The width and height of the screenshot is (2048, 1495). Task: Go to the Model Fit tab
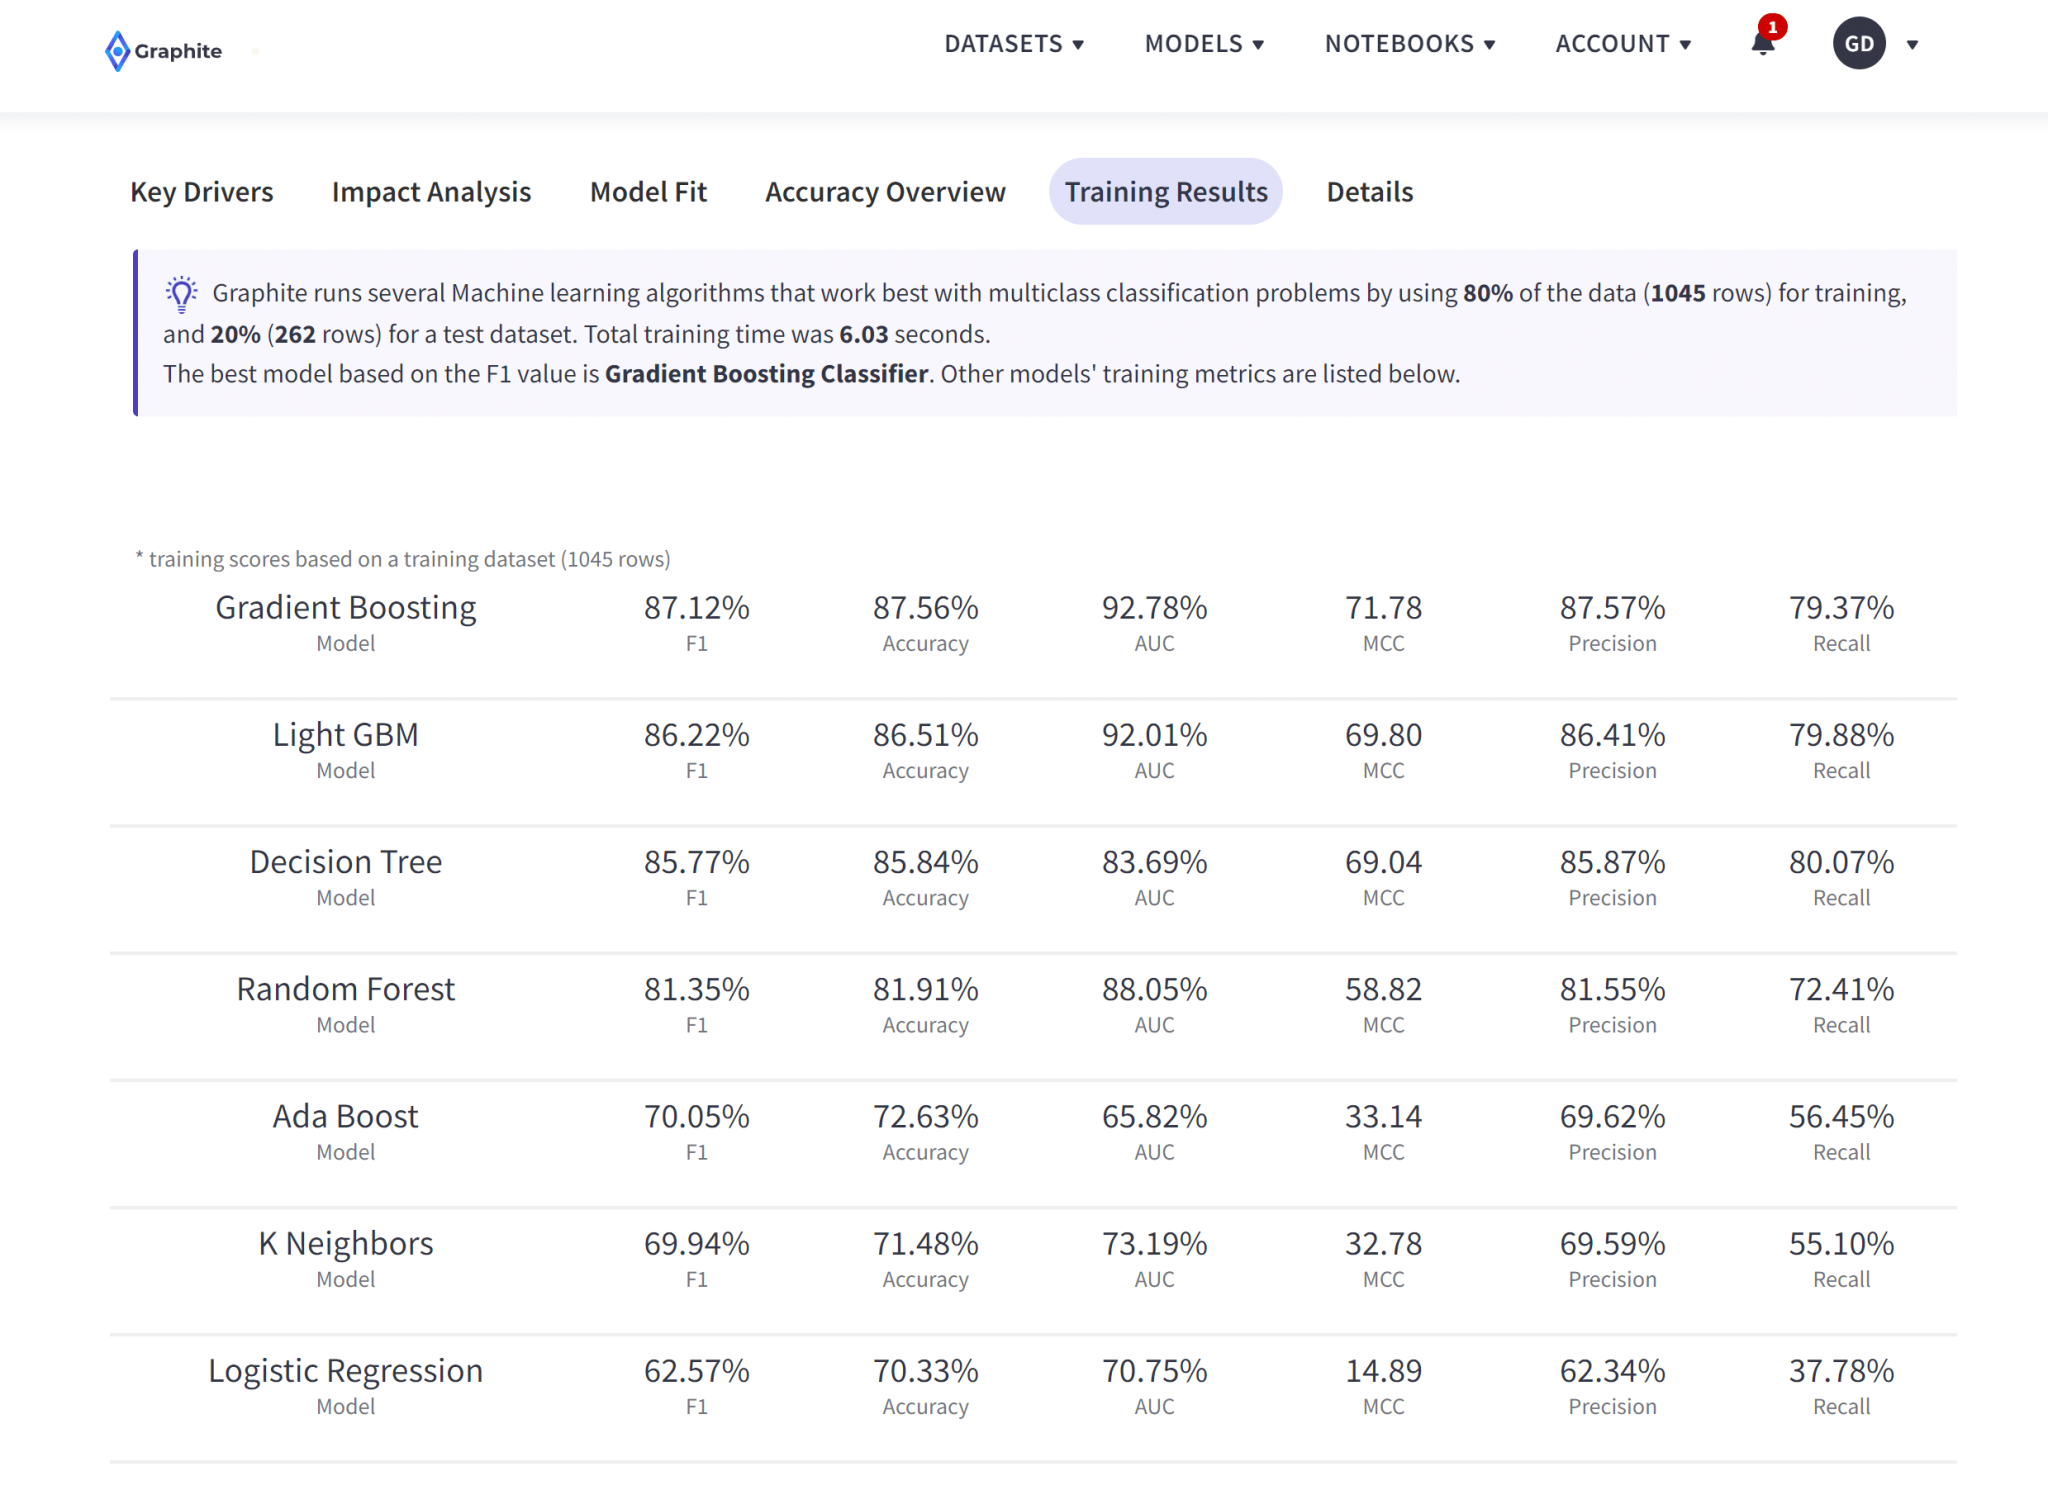click(x=648, y=192)
